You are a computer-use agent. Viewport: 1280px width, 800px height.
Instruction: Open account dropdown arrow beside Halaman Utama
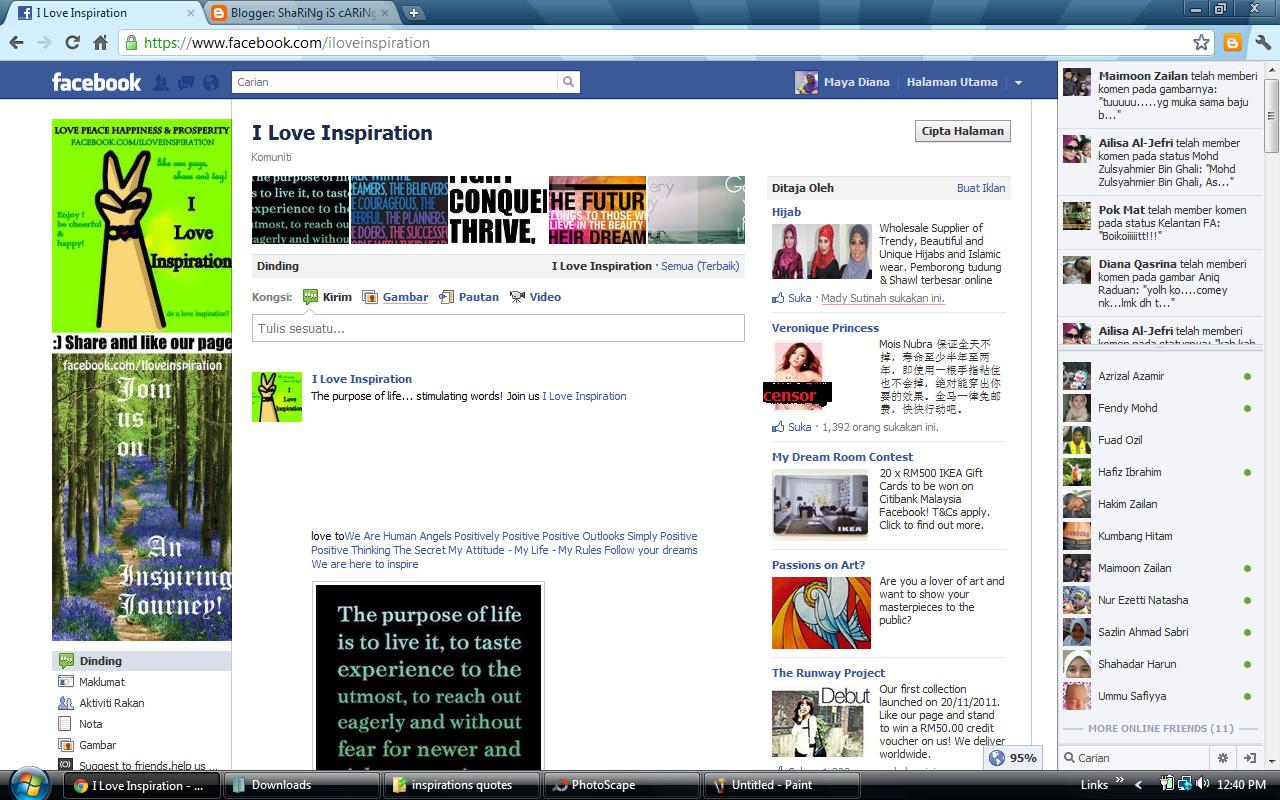[1018, 83]
